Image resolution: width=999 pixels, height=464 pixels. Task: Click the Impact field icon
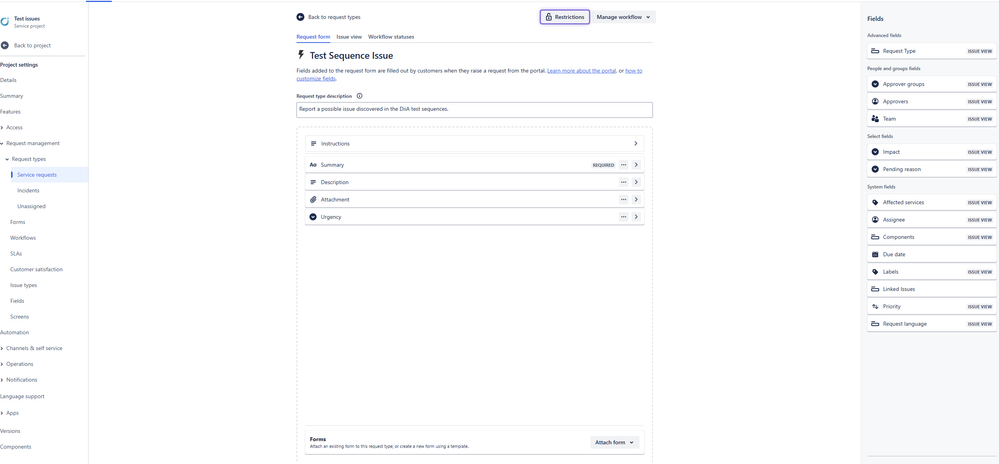pyautogui.click(x=875, y=152)
